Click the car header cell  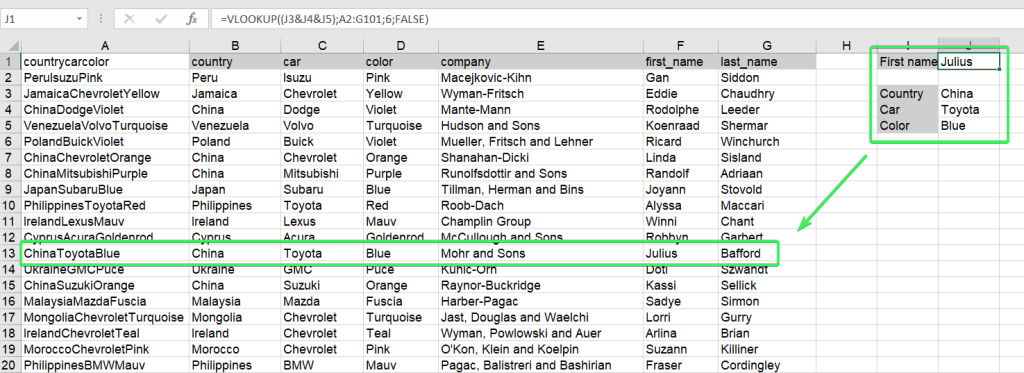(x=322, y=61)
